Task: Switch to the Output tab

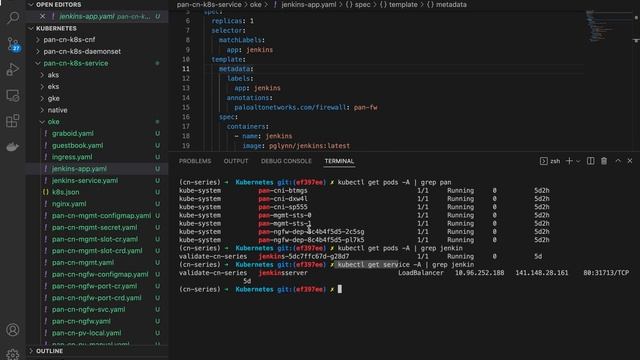Action: (x=236, y=161)
